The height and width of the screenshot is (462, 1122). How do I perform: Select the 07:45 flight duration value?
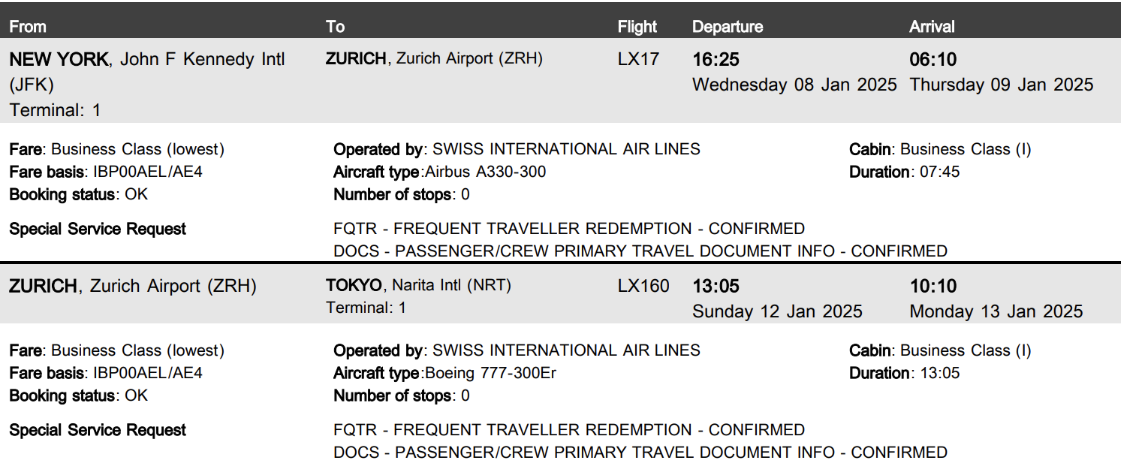[938, 172]
